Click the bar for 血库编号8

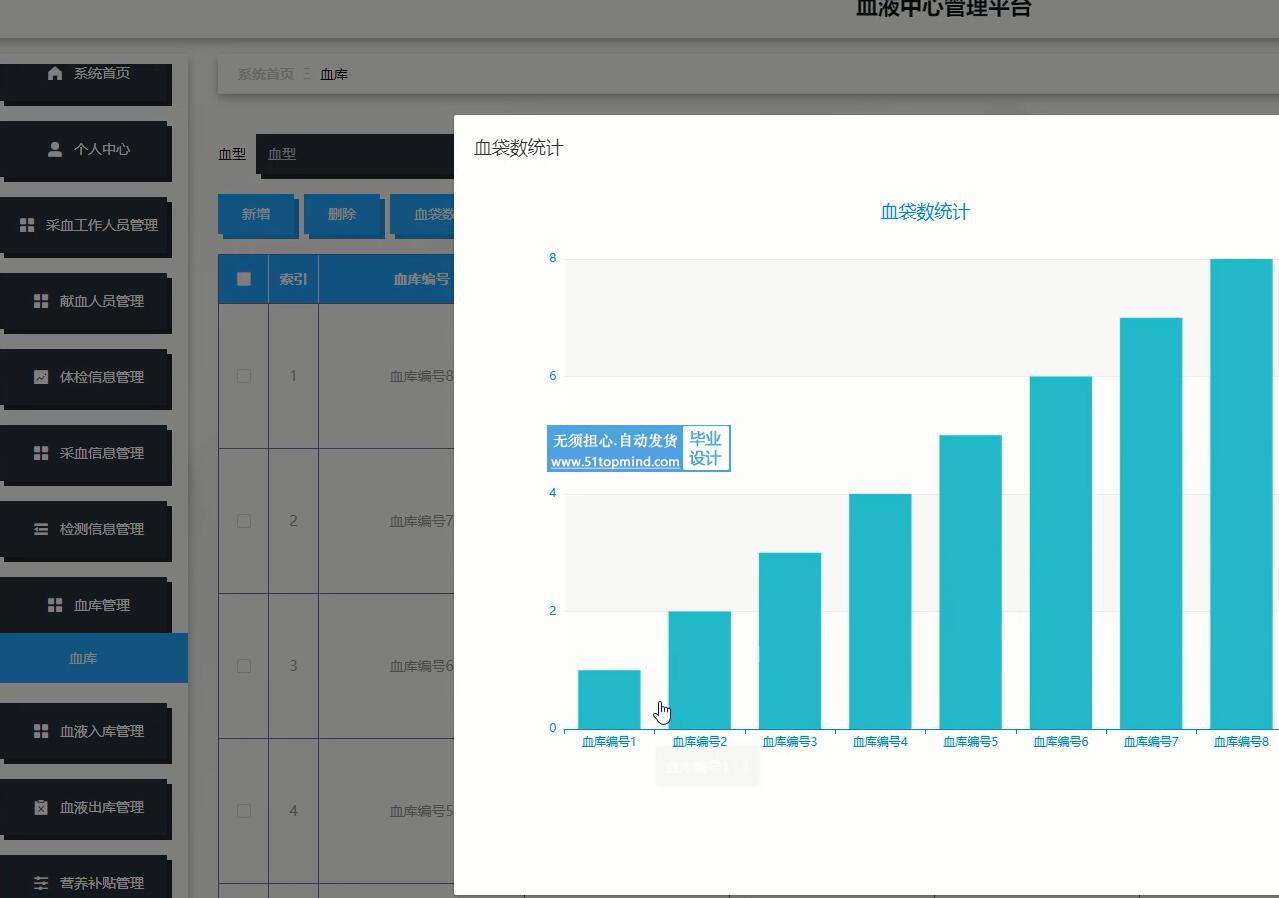1241,494
